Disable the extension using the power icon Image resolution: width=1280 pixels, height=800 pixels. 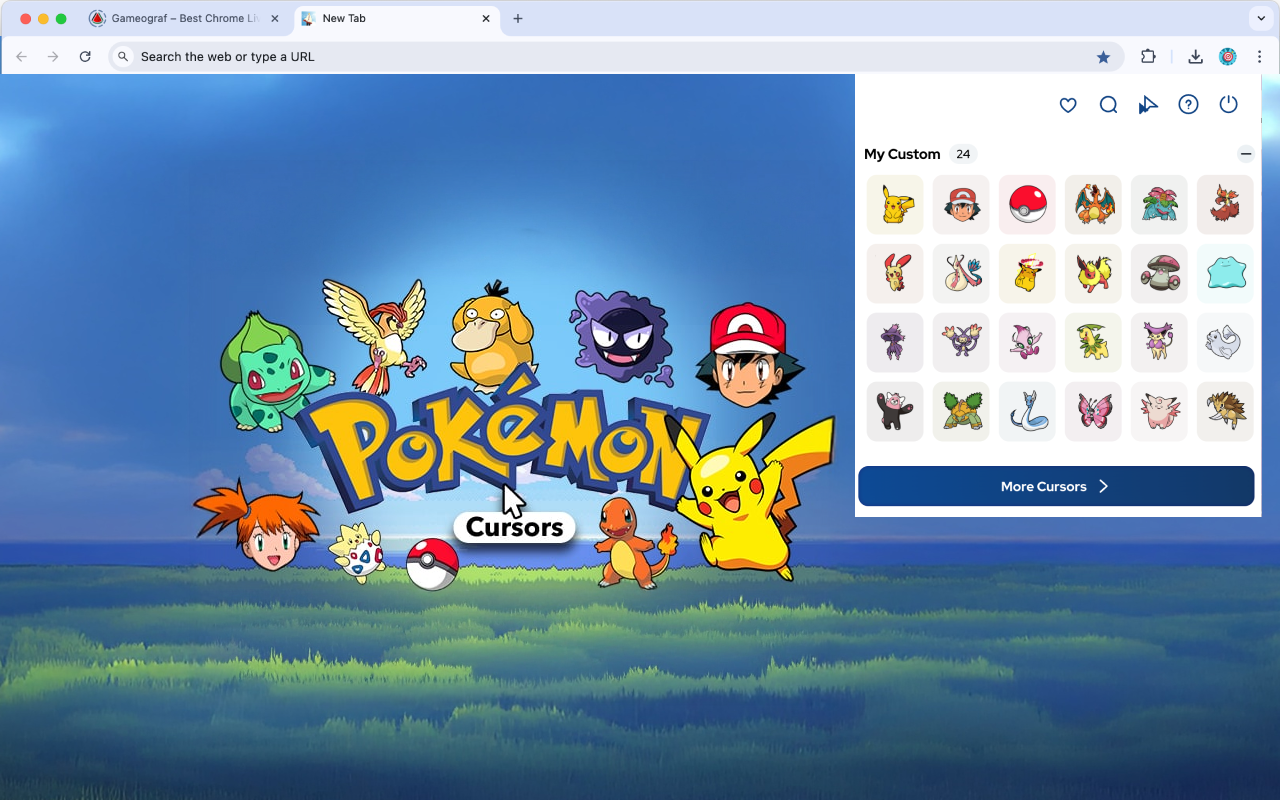pyautogui.click(x=1228, y=104)
